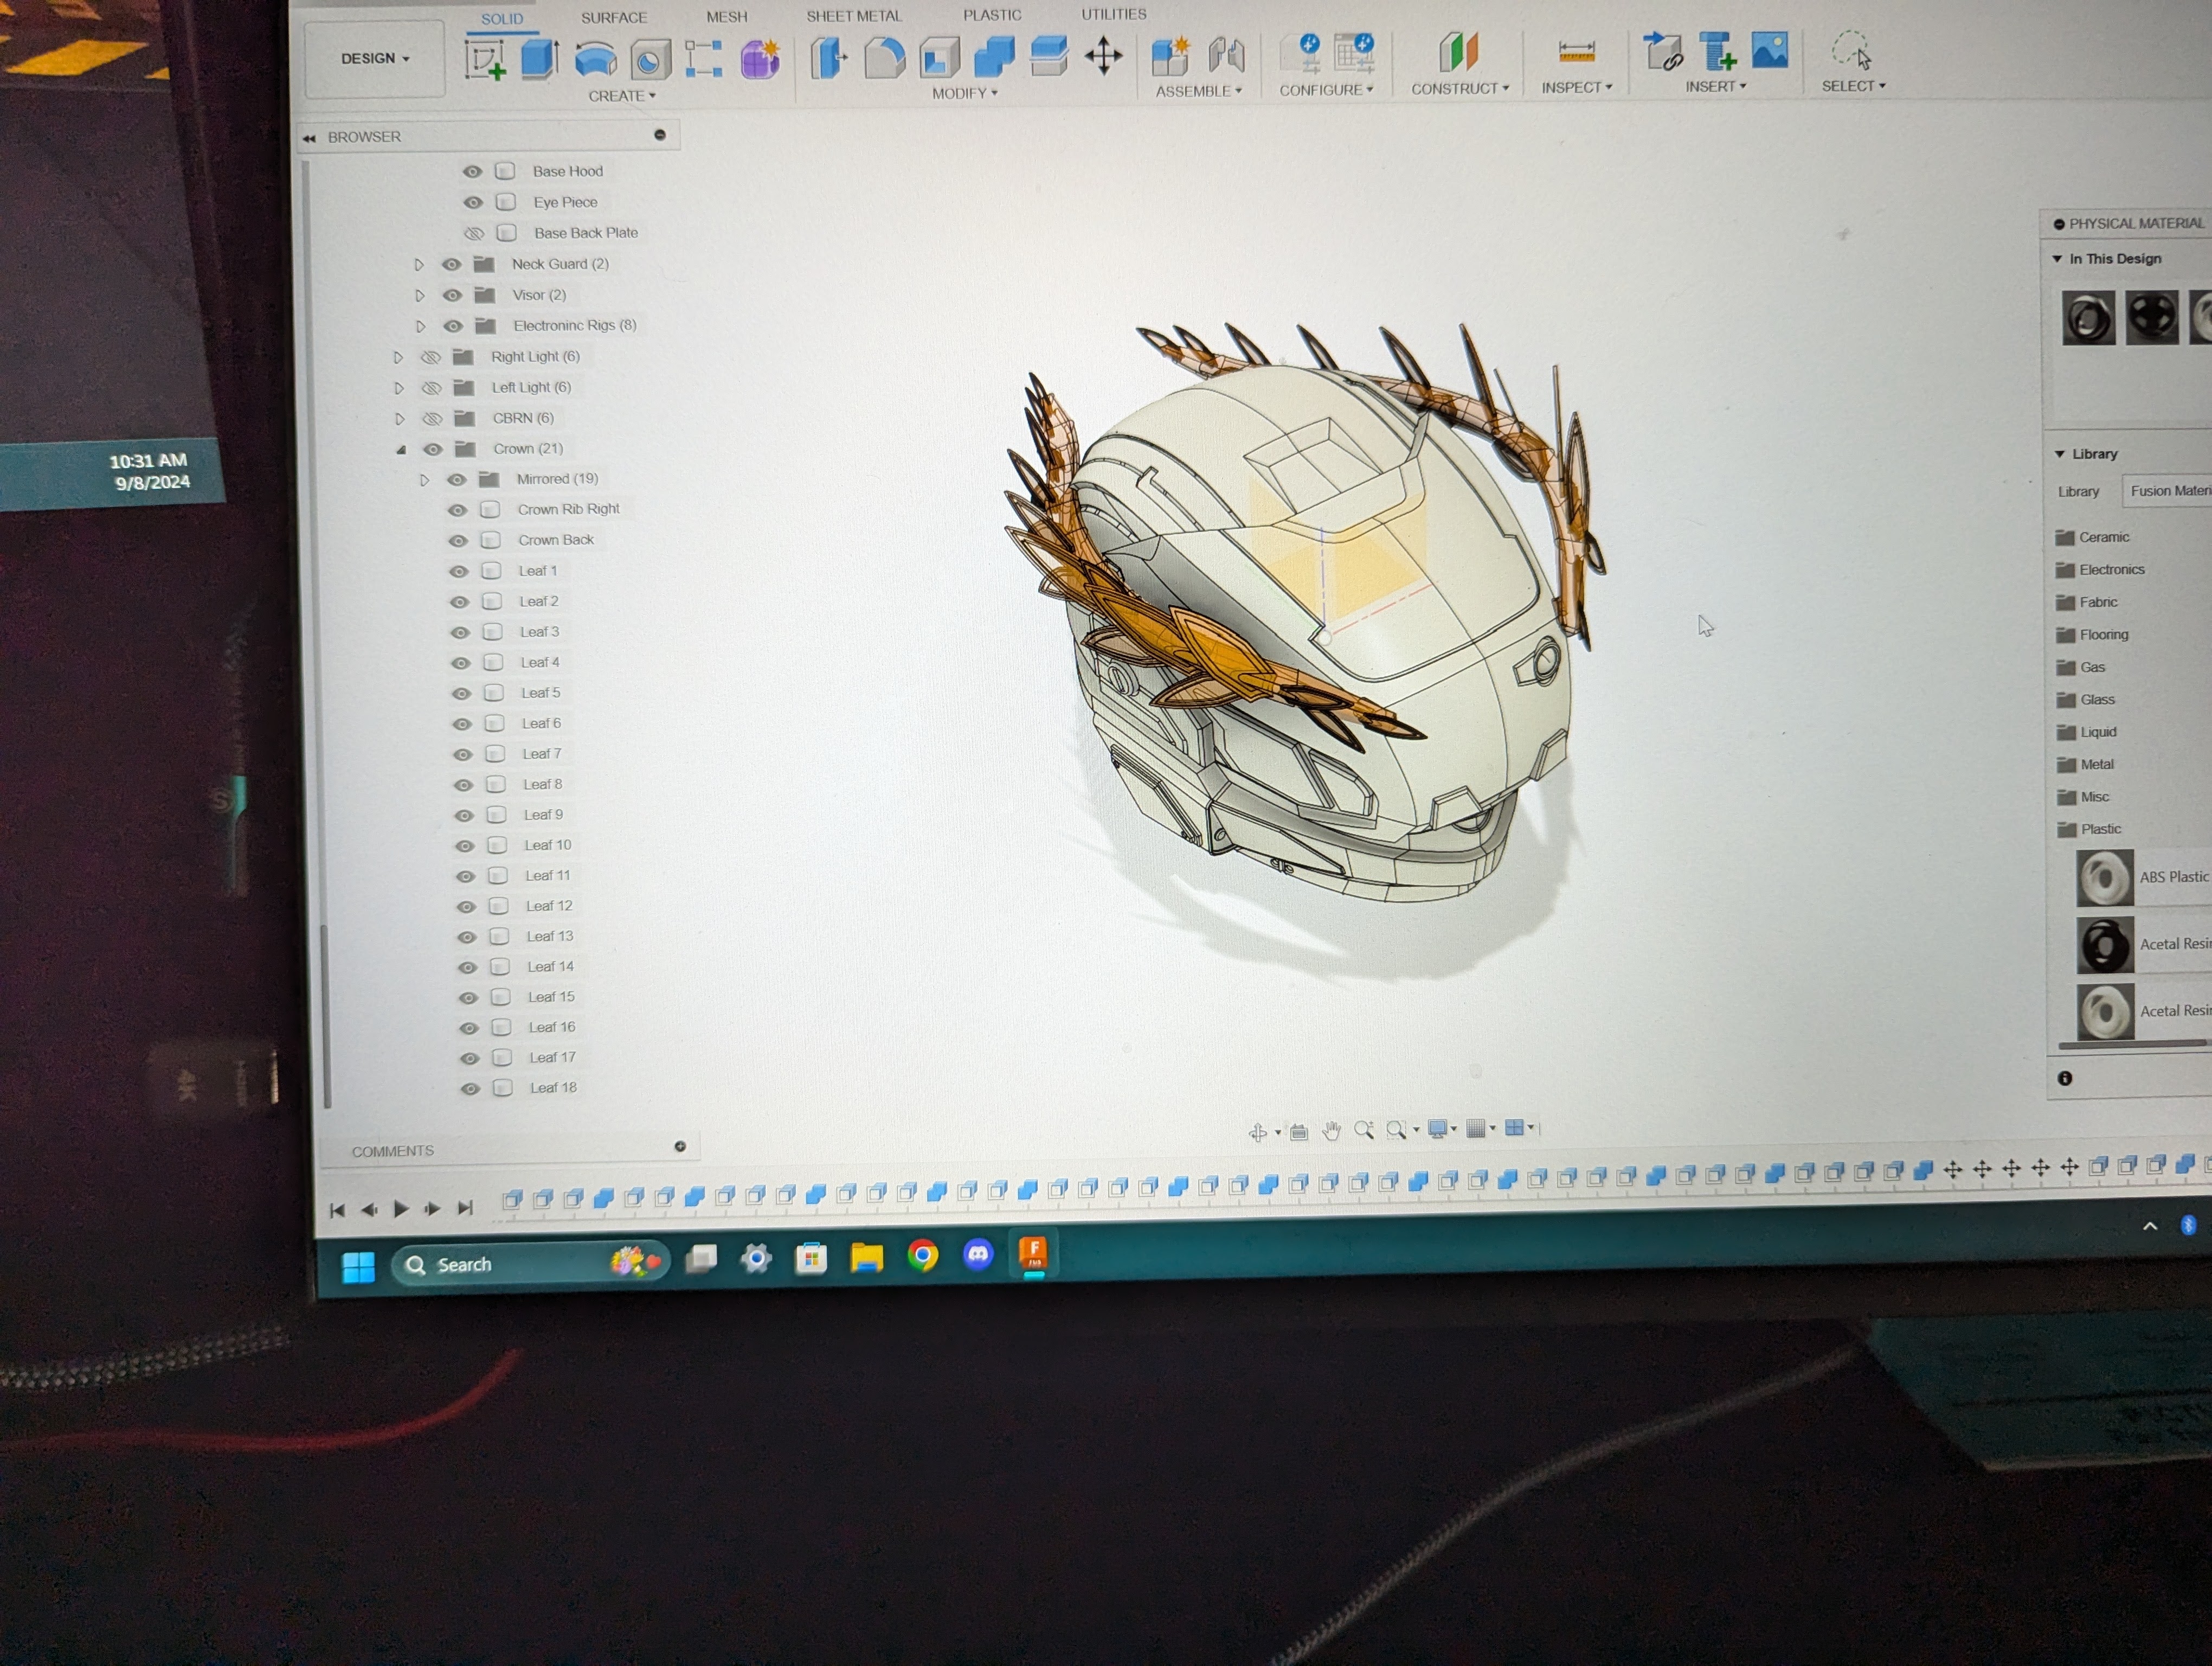Open Google Chrome from the taskbar
This screenshot has height=1666, width=2212.
point(923,1255)
